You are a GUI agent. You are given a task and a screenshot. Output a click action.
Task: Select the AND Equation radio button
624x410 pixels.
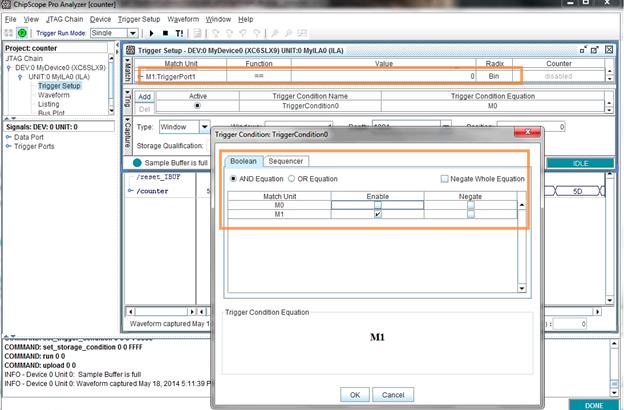pyautogui.click(x=234, y=179)
